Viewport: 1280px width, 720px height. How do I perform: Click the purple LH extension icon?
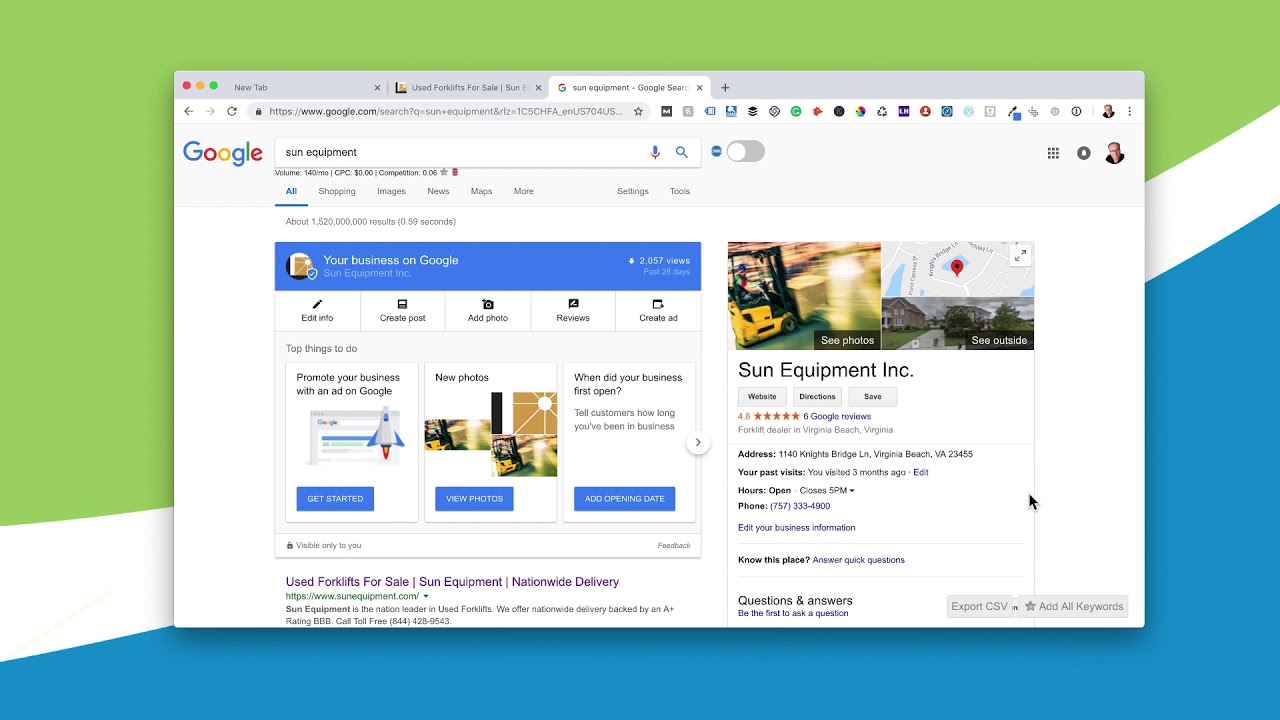pyautogui.click(x=904, y=112)
